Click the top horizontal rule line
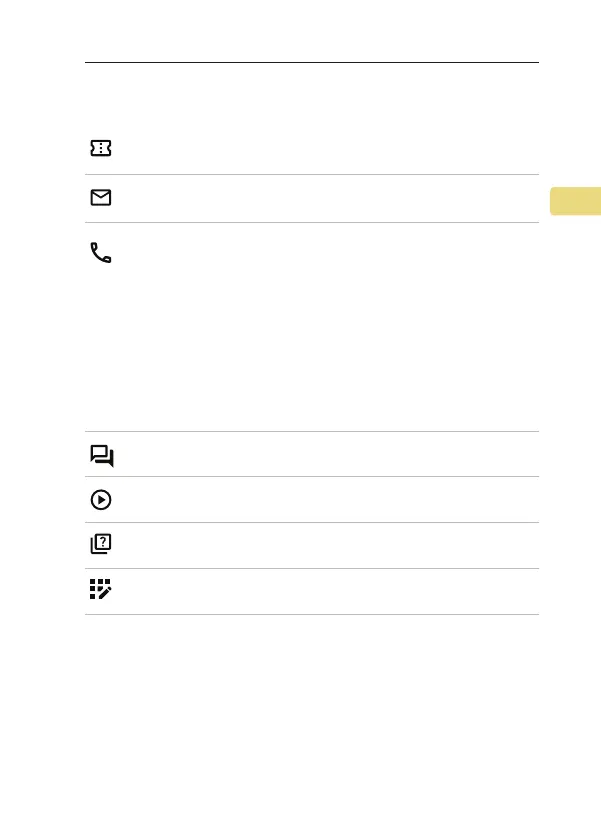Screen dimensions: 601x828 pos(312,62)
